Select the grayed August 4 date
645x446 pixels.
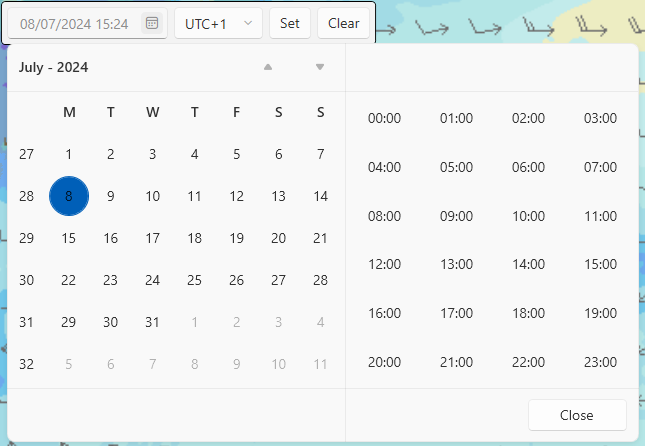pos(320,322)
